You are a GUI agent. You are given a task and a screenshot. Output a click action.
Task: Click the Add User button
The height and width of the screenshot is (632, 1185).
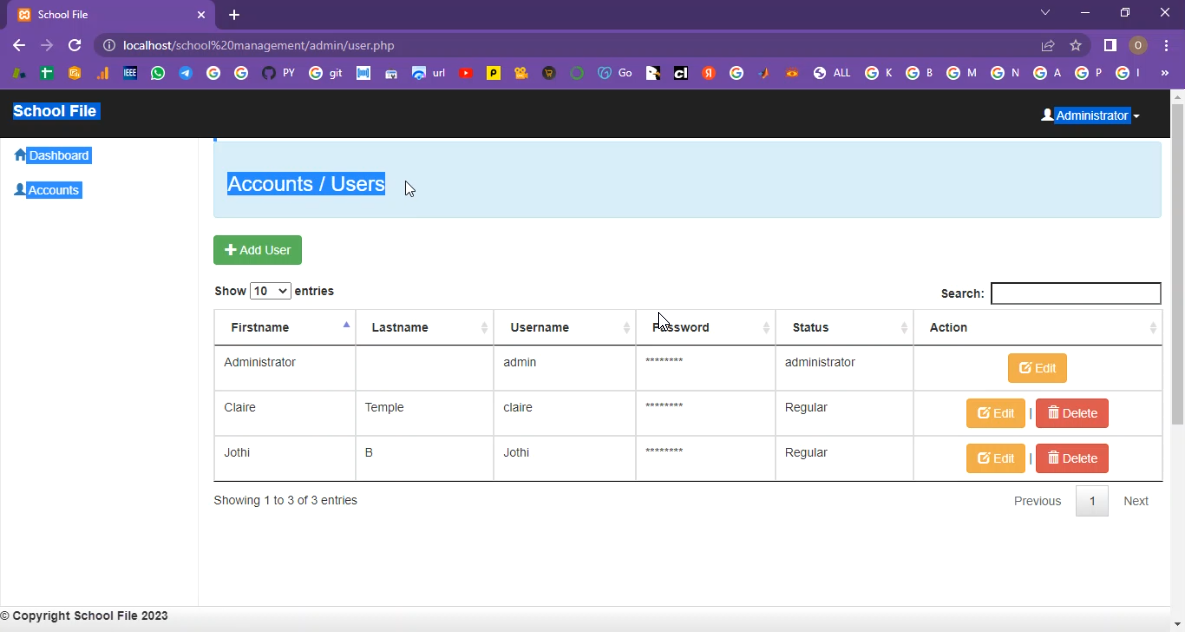tap(257, 250)
